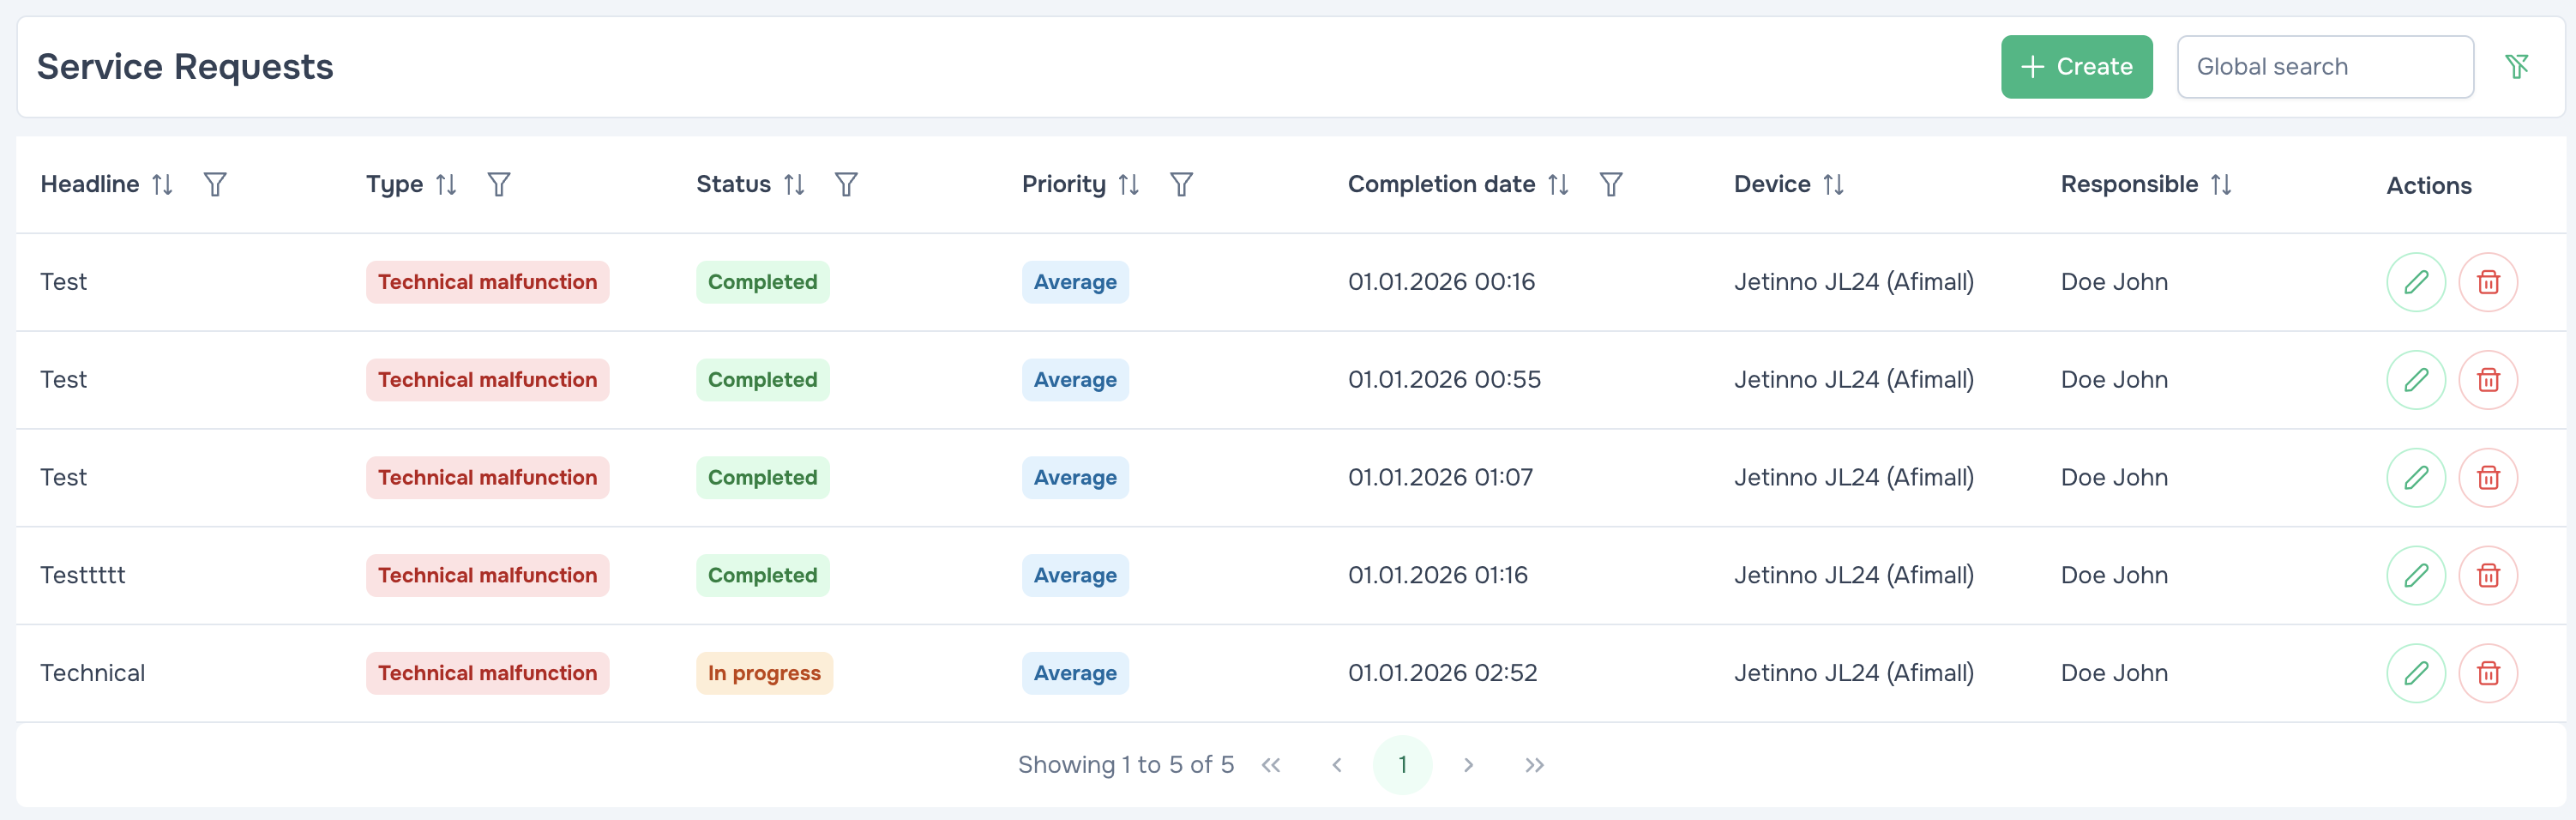Open the filter icon on the Completion date column
Viewport: 2576px width, 820px height.
(x=1611, y=184)
